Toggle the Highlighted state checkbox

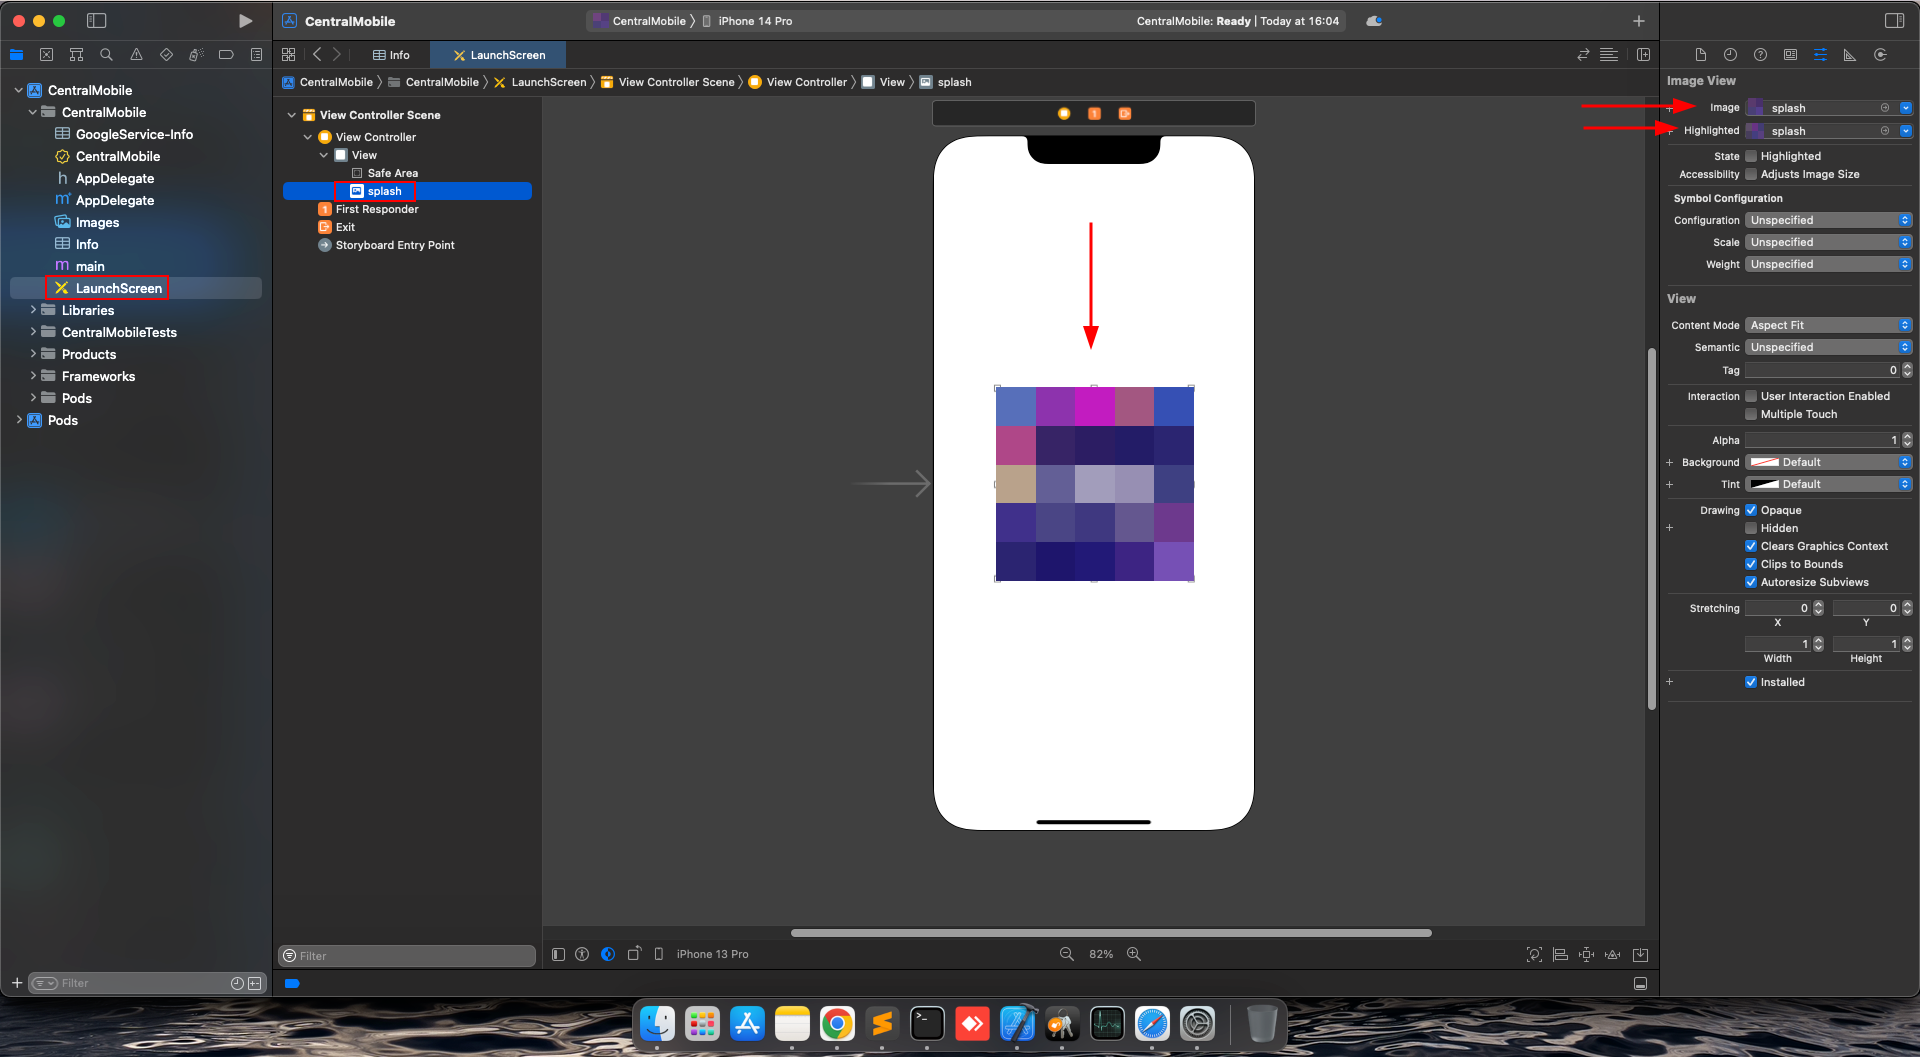click(1751, 156)
